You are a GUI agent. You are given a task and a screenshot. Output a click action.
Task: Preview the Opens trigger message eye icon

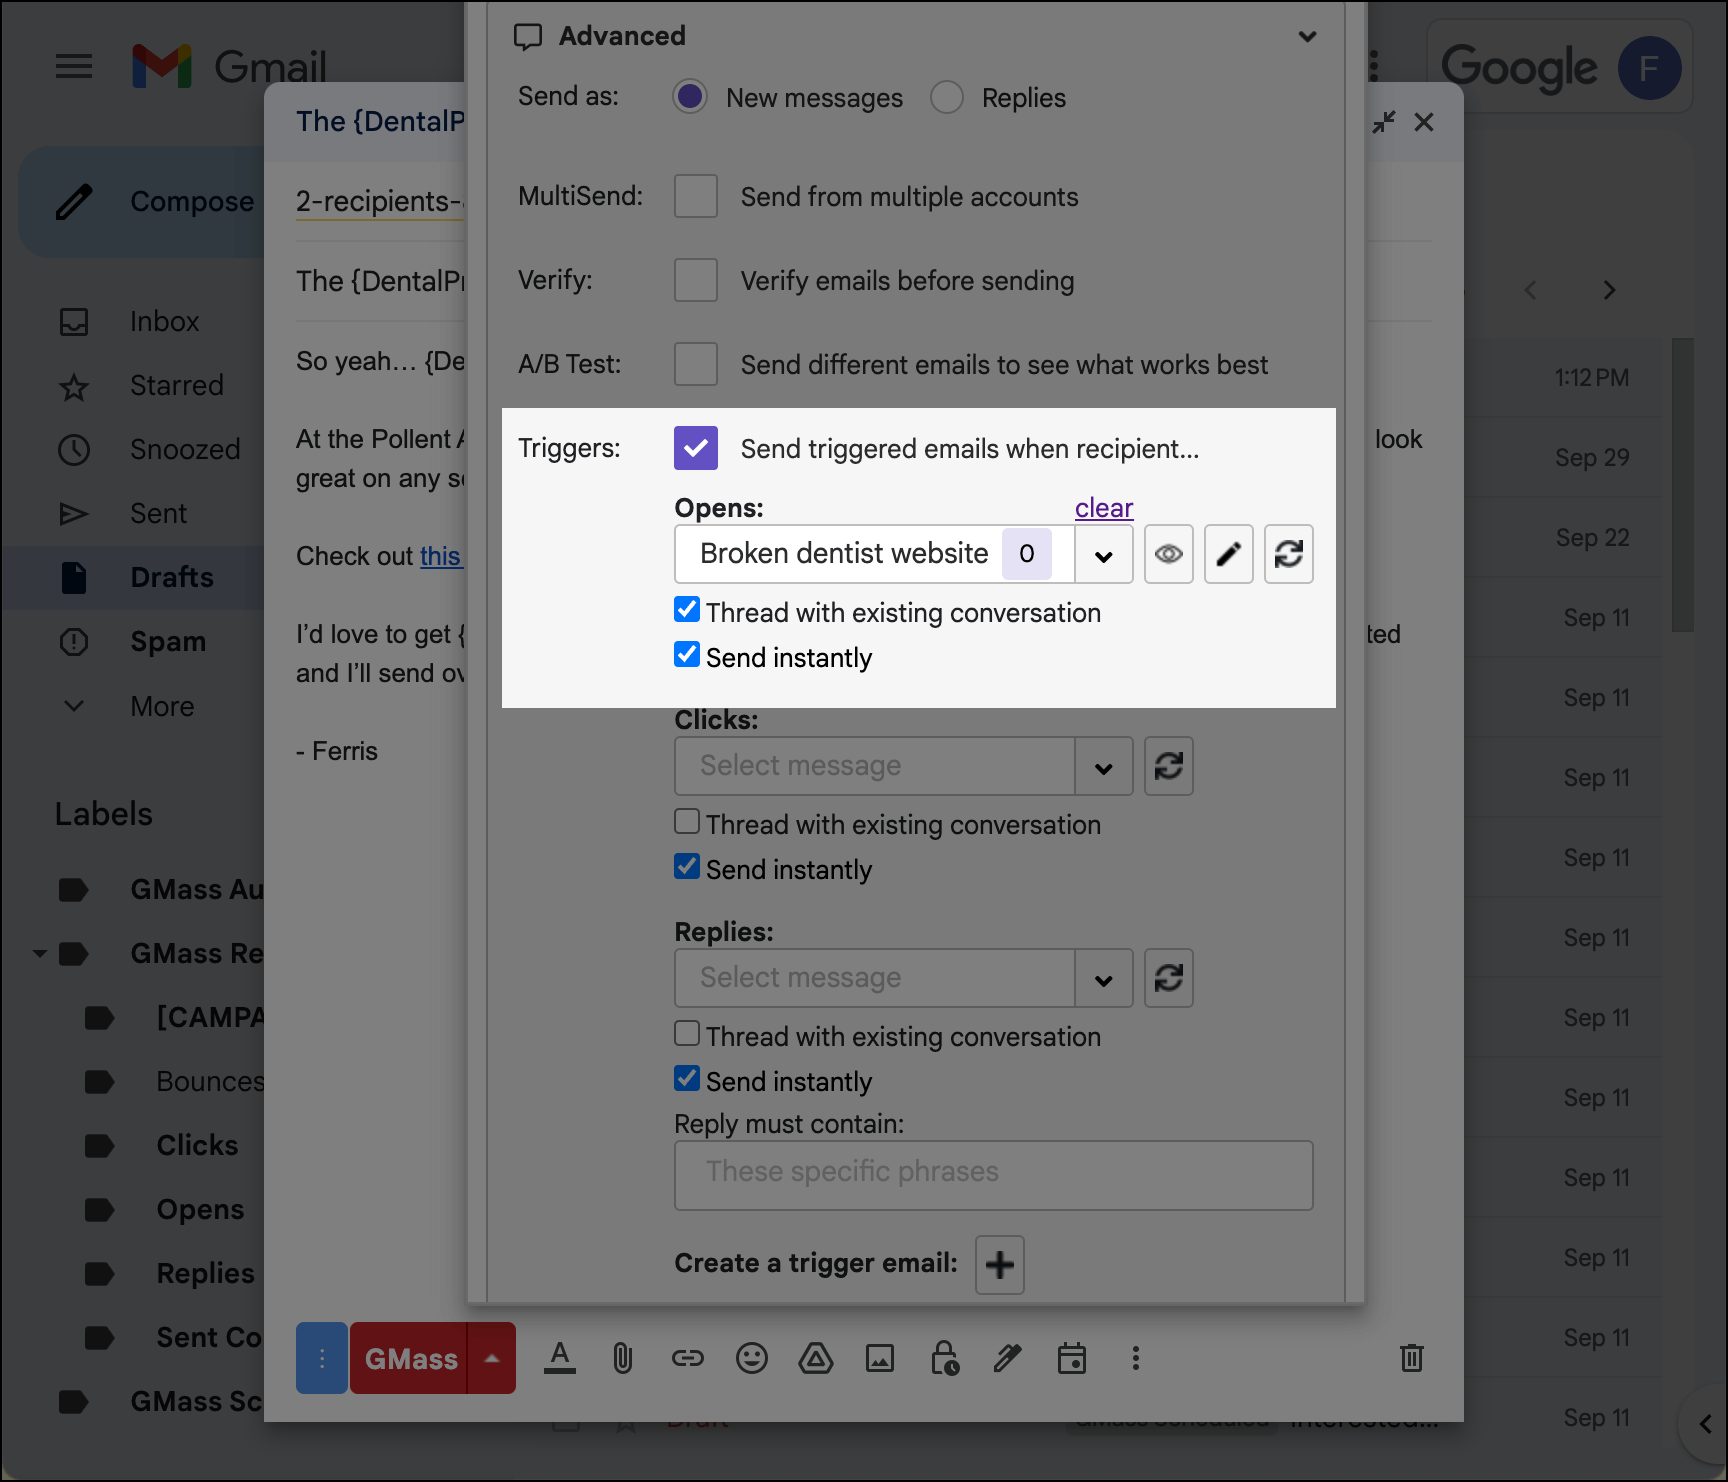click(x=1169, y=554)
